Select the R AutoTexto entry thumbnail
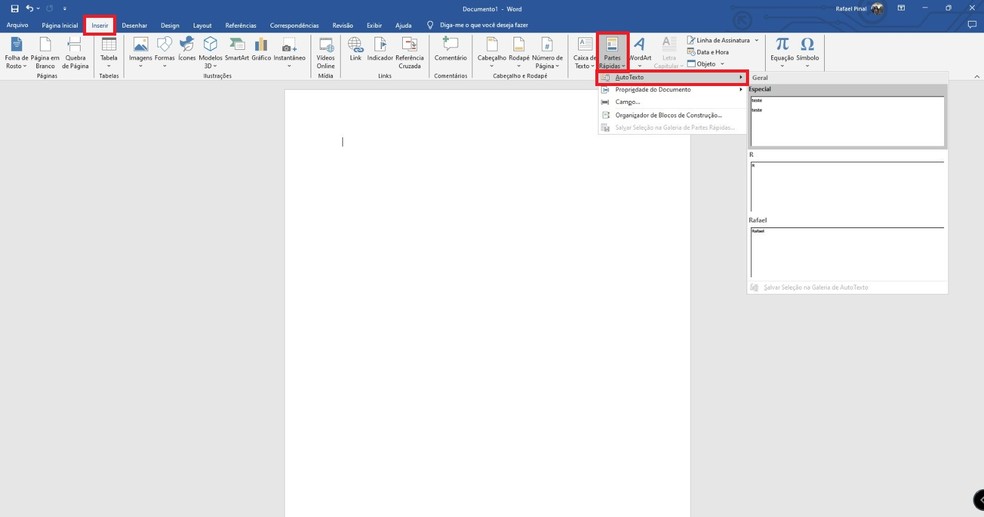 tap(847, 186)
